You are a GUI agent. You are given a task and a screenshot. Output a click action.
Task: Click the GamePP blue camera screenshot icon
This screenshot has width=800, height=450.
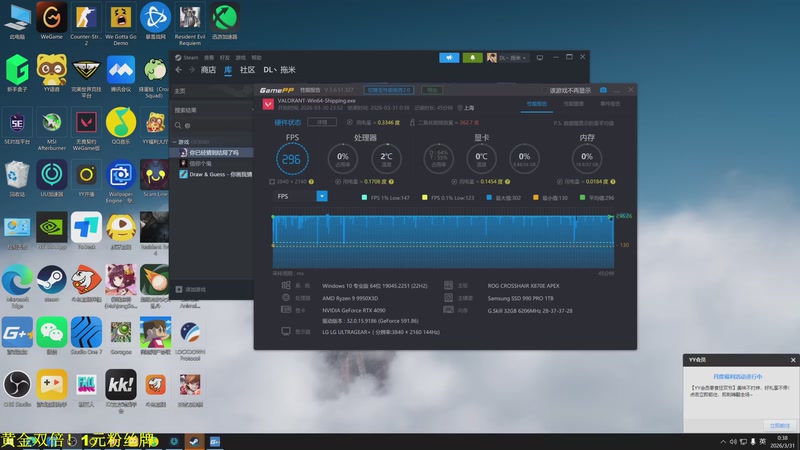pos(603,90)
